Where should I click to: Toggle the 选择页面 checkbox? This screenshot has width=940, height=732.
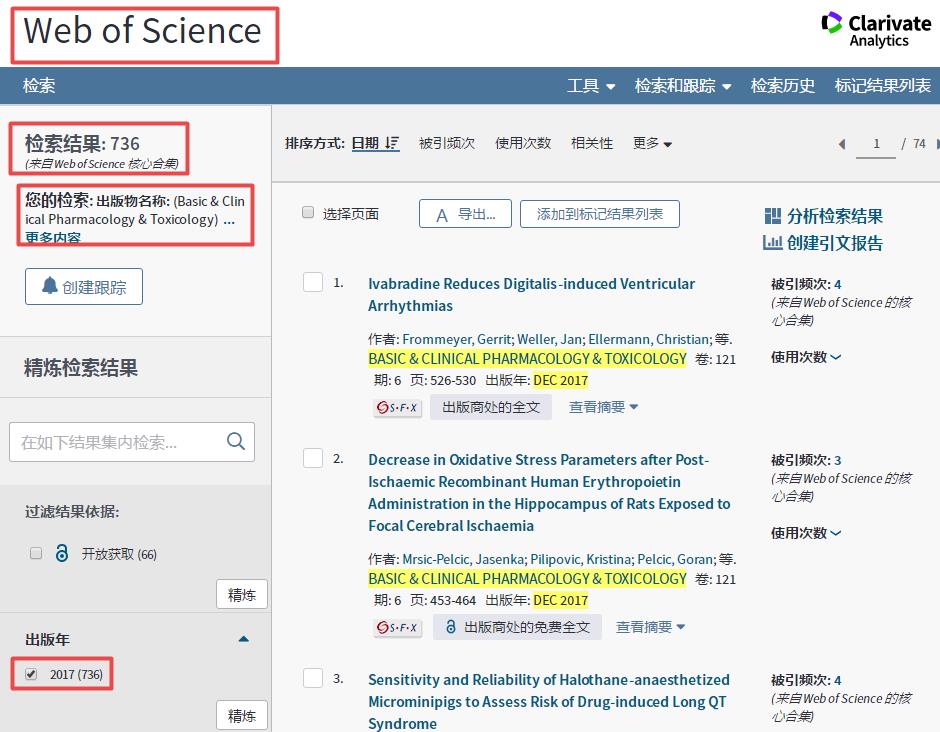[x=308, y=213]
